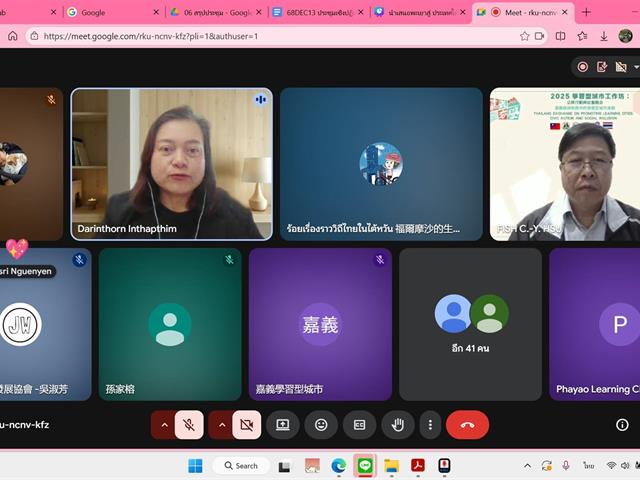Open split screen view in browser
The width and height of the screenshot is (640, 480).
[560, 36]
